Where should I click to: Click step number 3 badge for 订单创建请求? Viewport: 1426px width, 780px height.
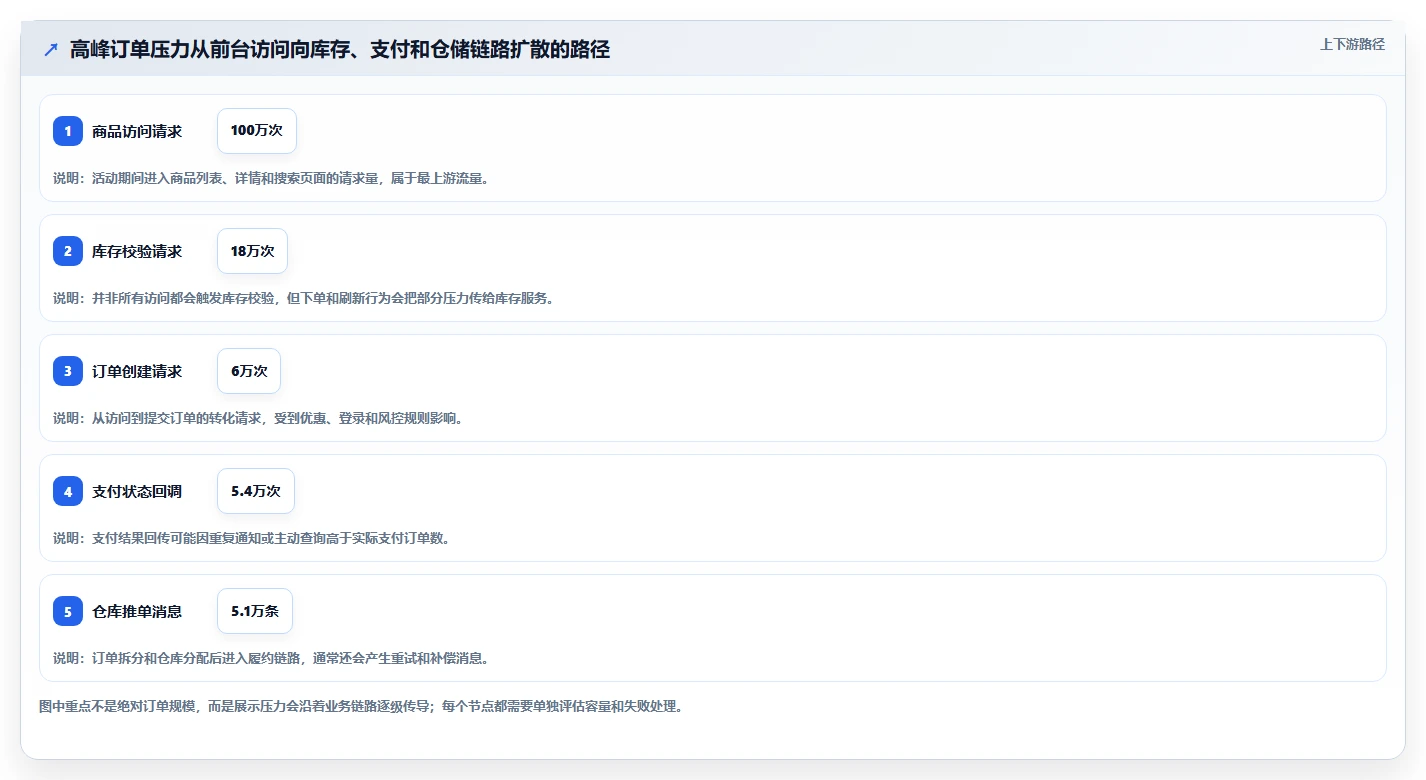point(68,371)
